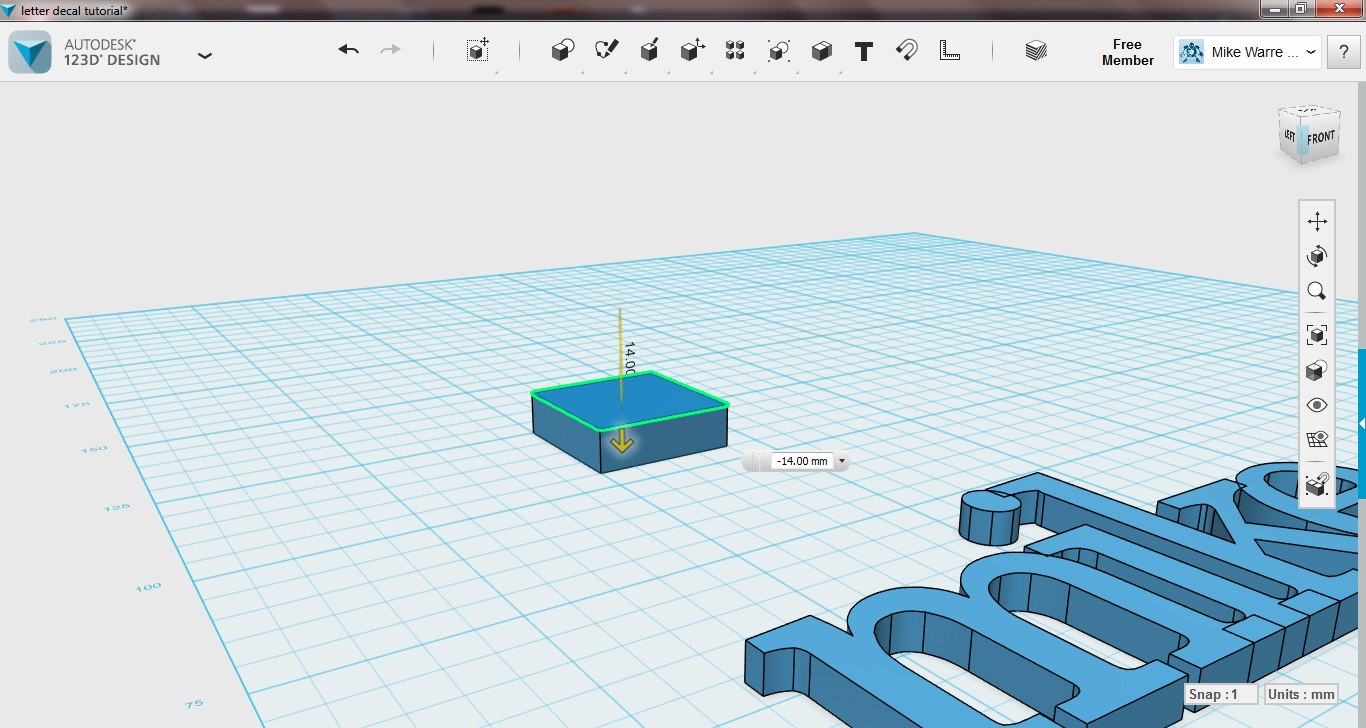Click the LEFT face of the view cube
The height and width of the screenshot is (728, 1366).
1290,135
